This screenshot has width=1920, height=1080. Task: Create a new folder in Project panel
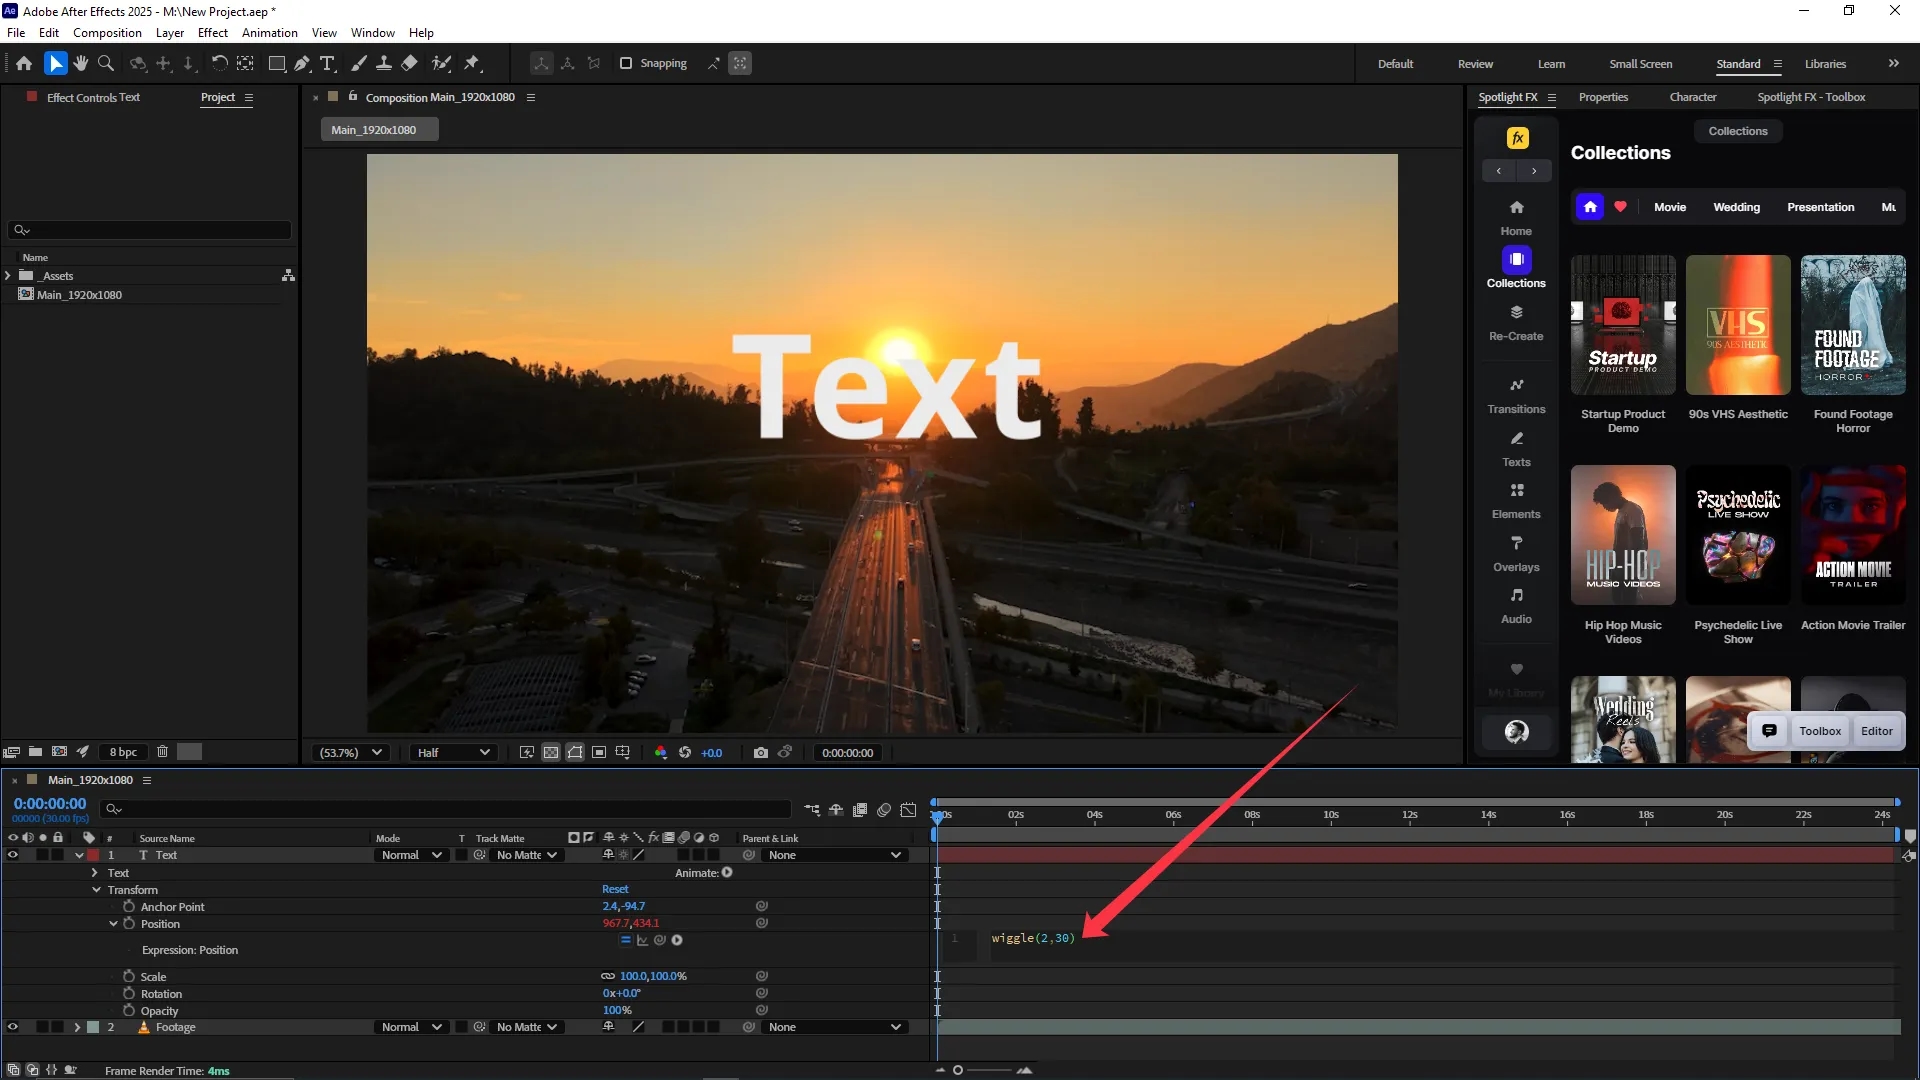[35, 751]
